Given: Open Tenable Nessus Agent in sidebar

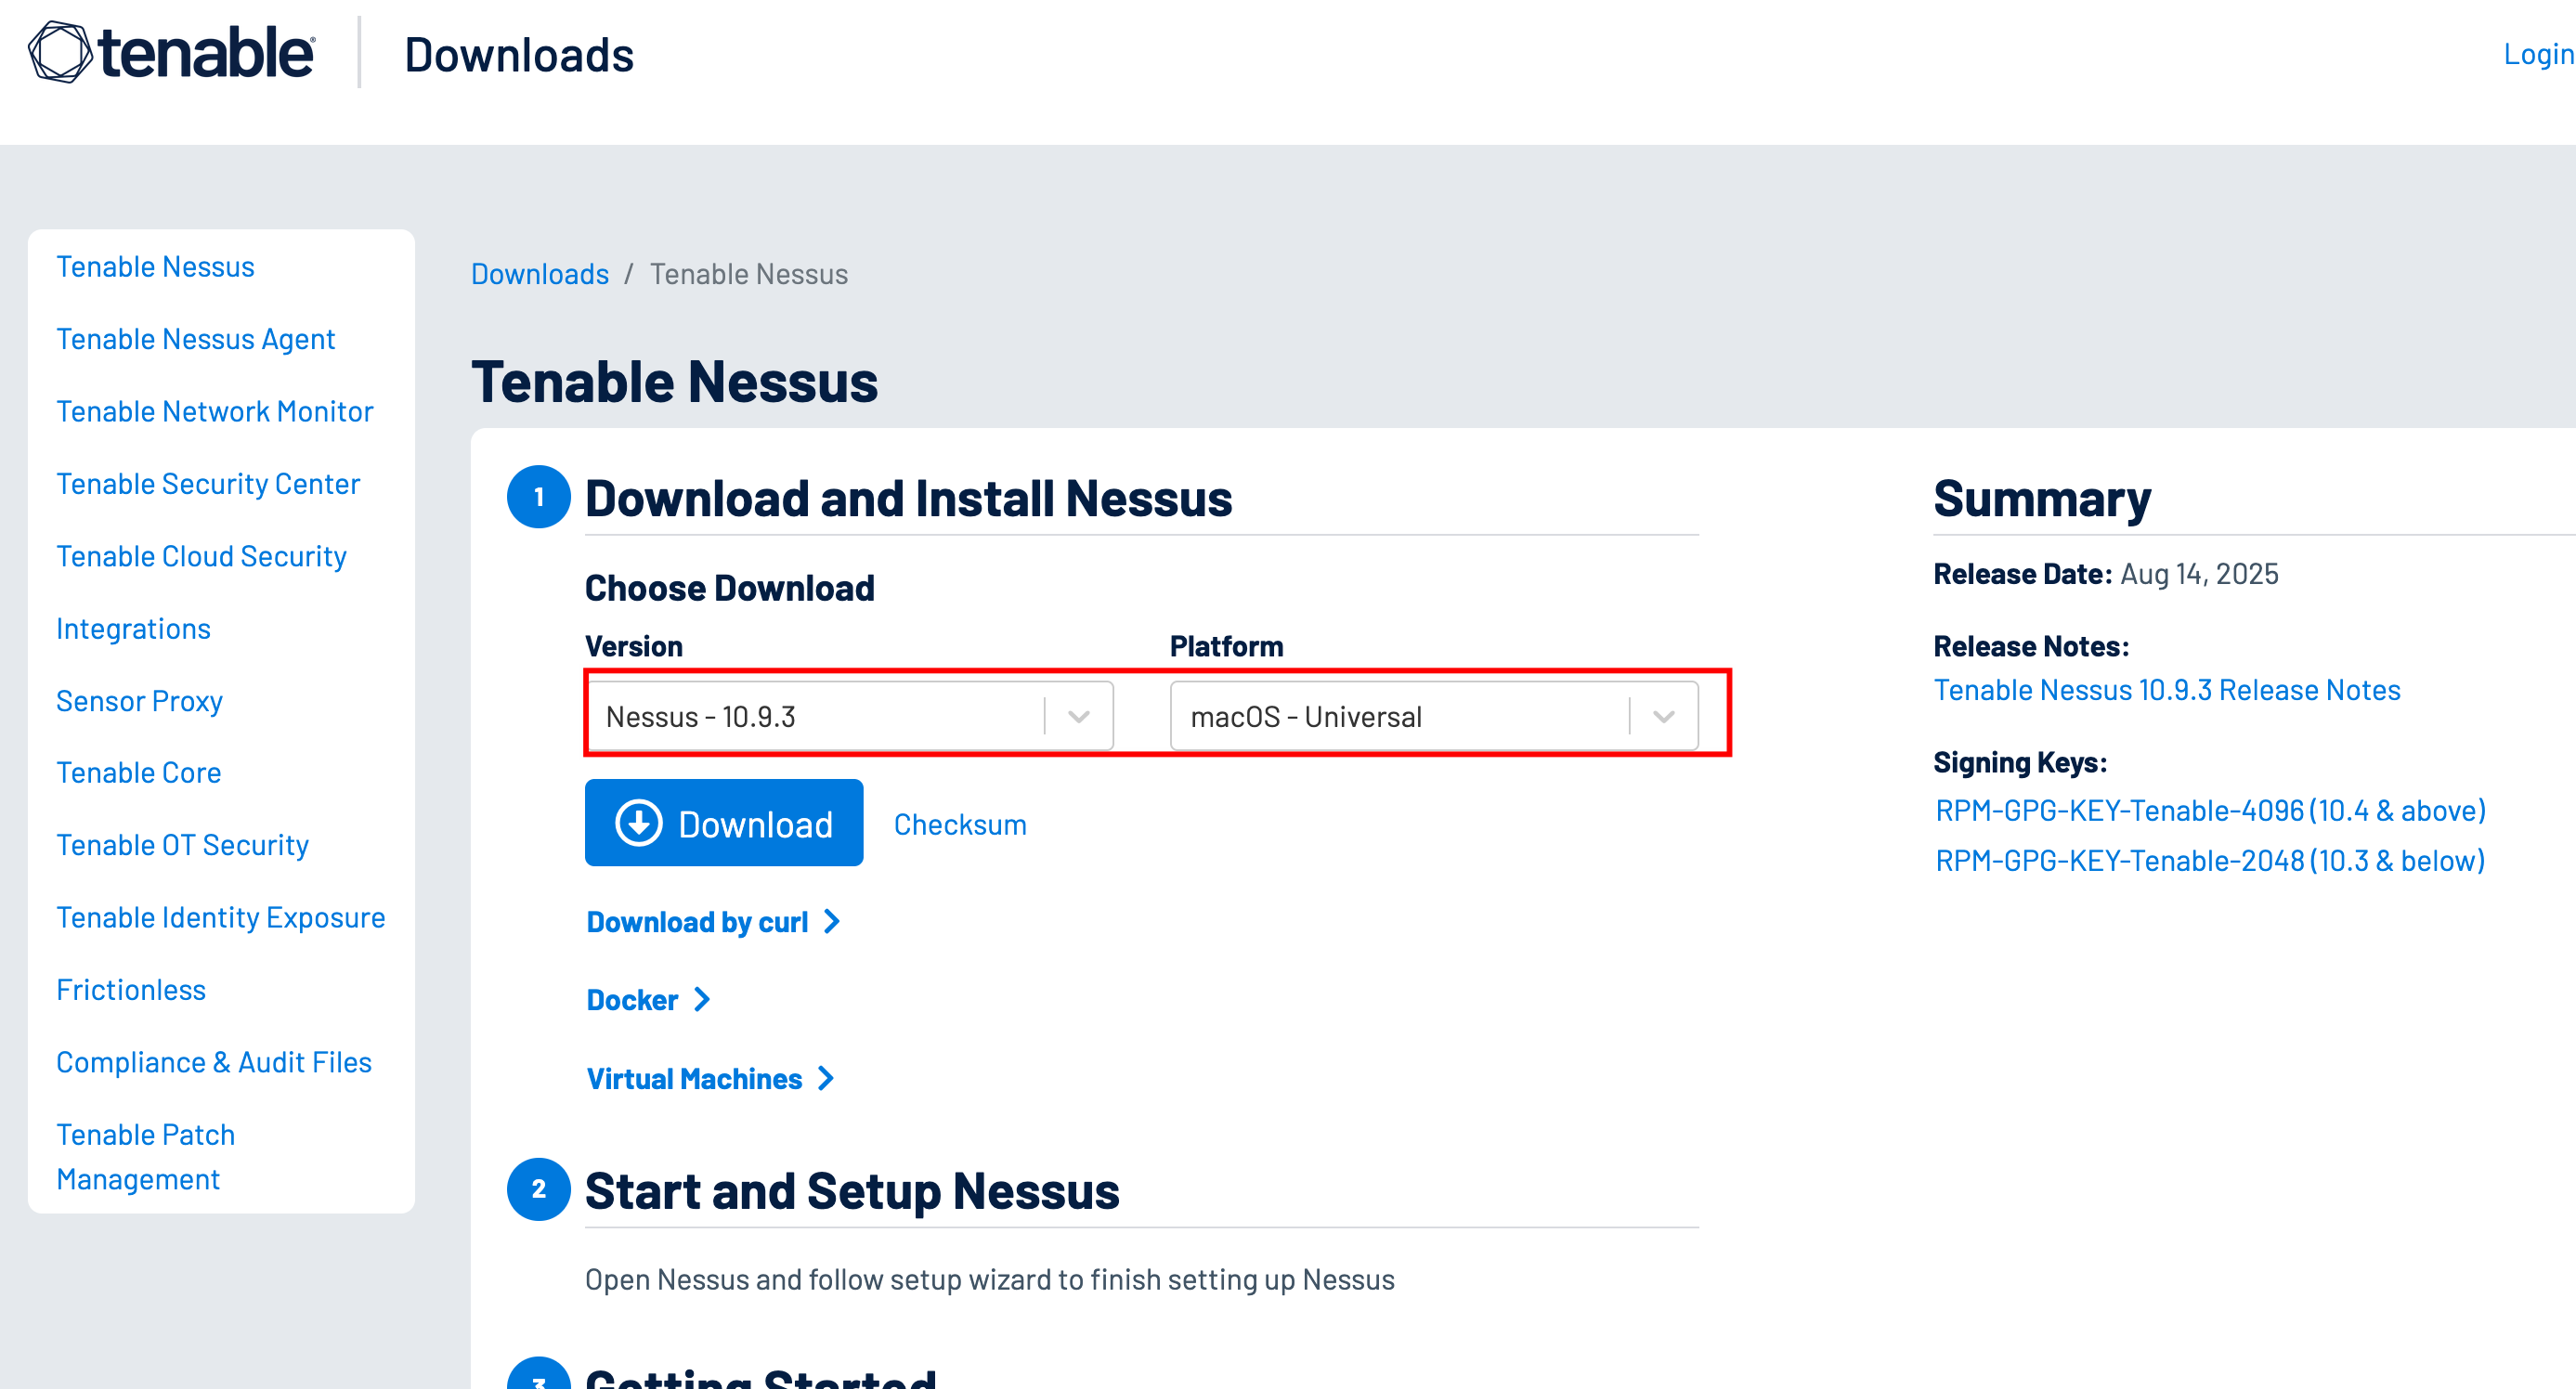Looking at the screenshot, I should pos(195,339).
